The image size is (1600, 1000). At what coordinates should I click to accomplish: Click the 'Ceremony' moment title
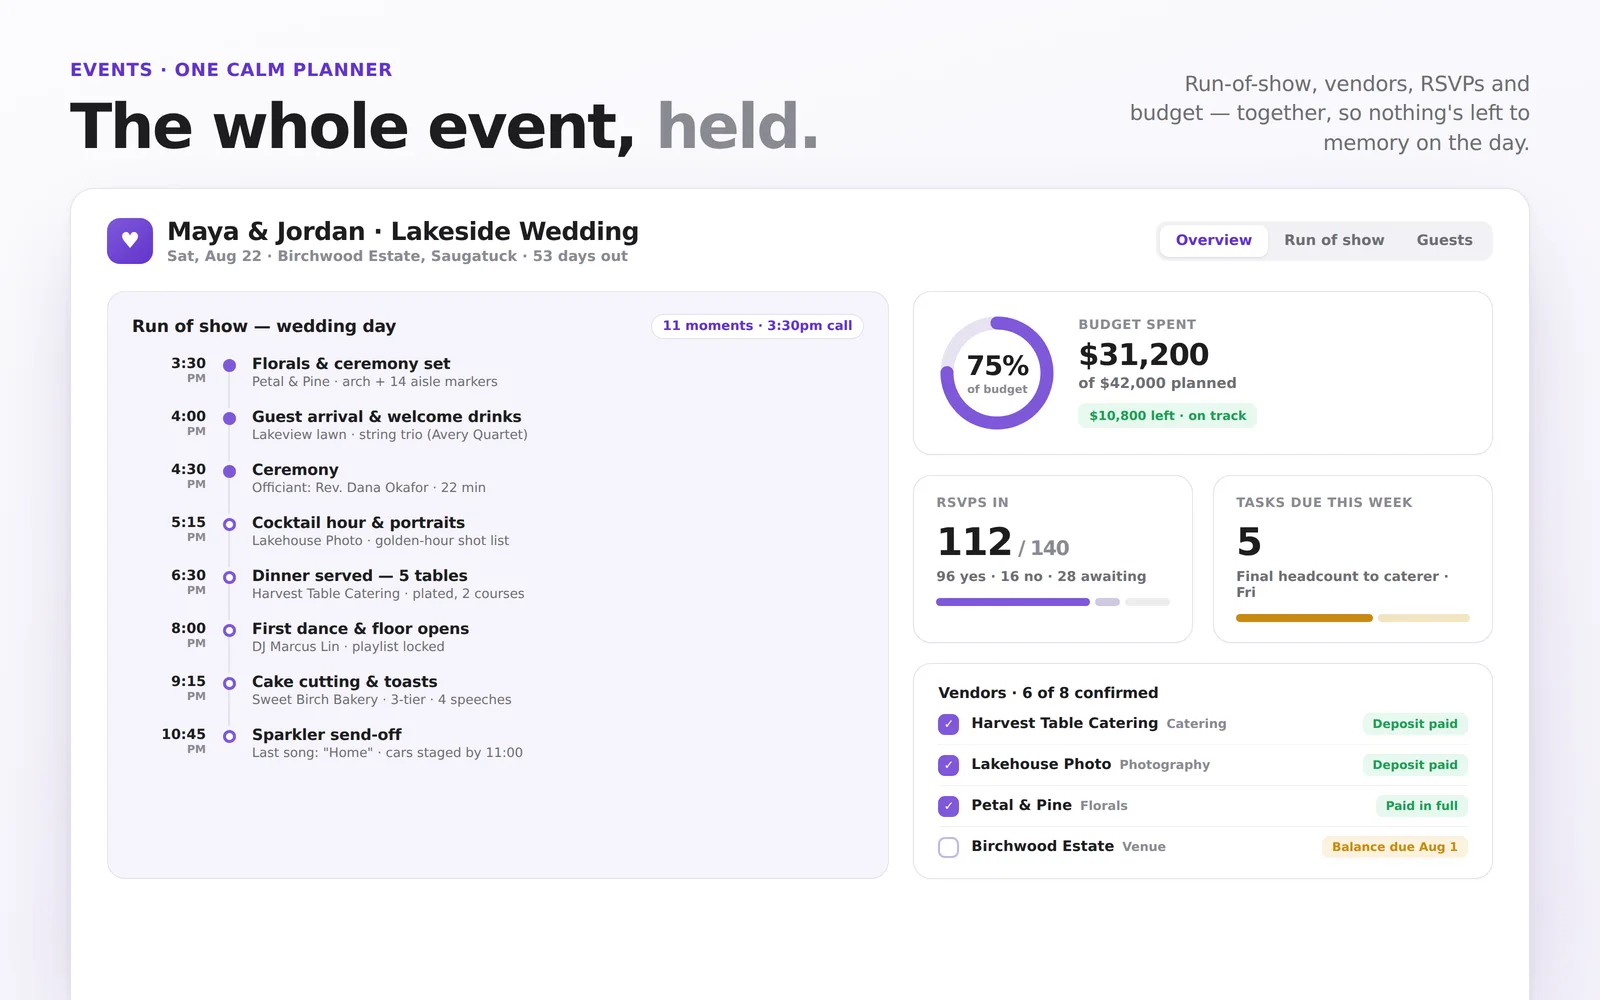(295, 470)
